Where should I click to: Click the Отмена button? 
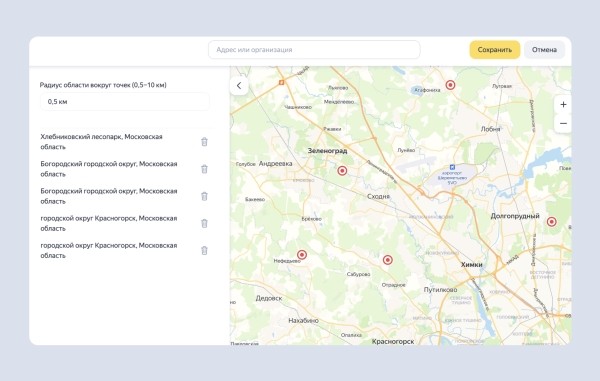[544, 50]
